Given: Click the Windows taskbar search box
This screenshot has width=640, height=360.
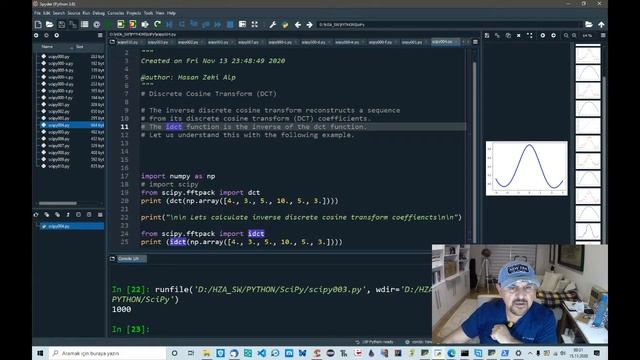Looking at the screenshot, I should [107, 353].
